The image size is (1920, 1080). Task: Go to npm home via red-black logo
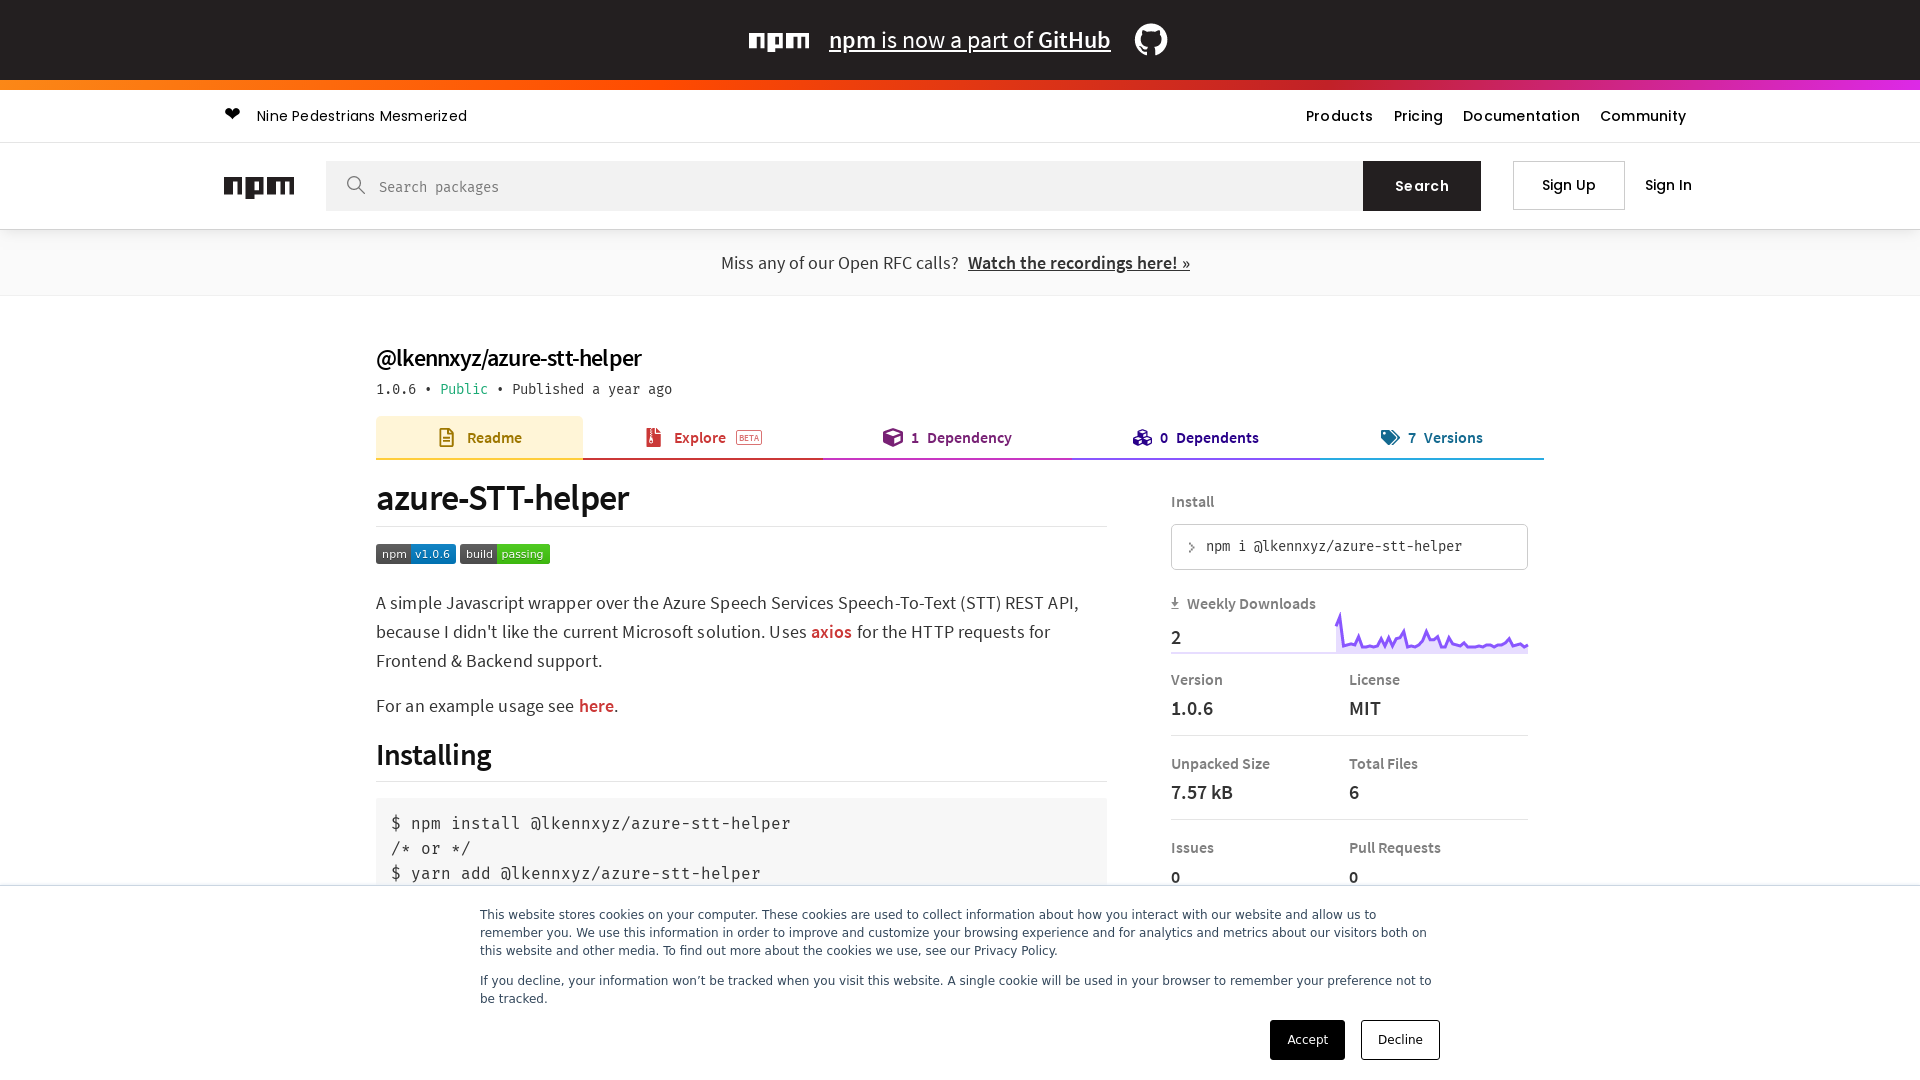259,187
